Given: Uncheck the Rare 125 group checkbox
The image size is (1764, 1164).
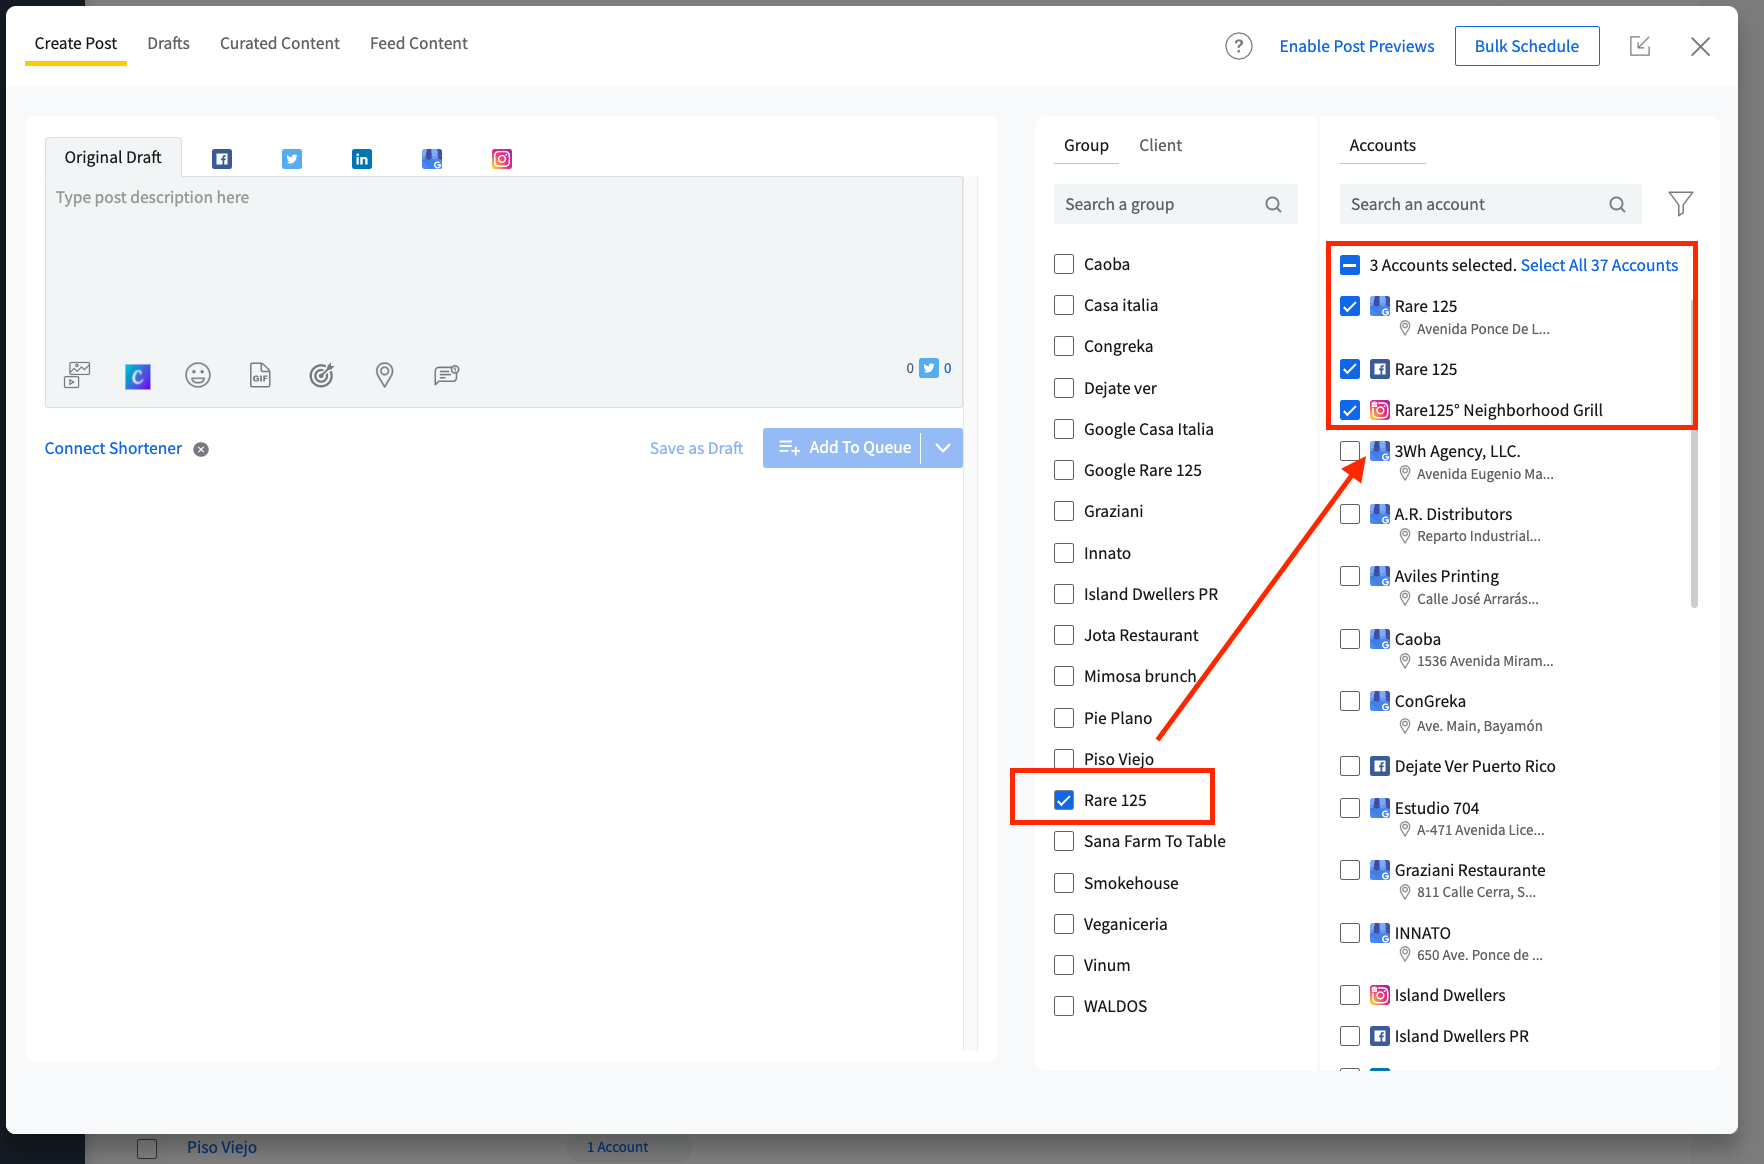Looking at the screenshot, I should pyautogui.click(x=1064, y=800).
